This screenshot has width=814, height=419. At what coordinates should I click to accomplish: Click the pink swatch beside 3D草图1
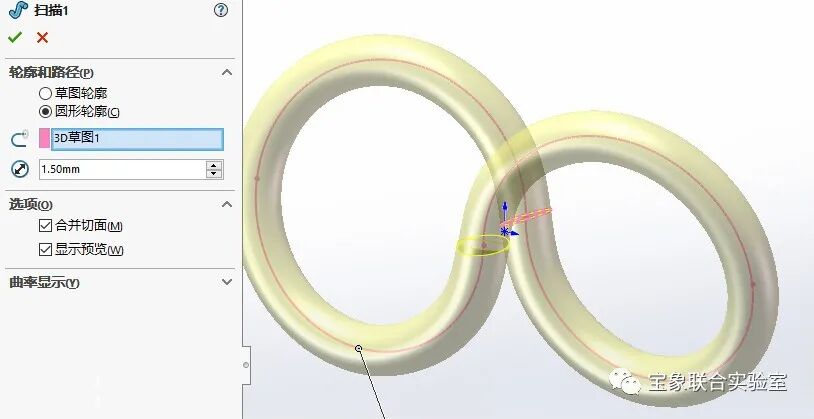click(x=45, y=139)
